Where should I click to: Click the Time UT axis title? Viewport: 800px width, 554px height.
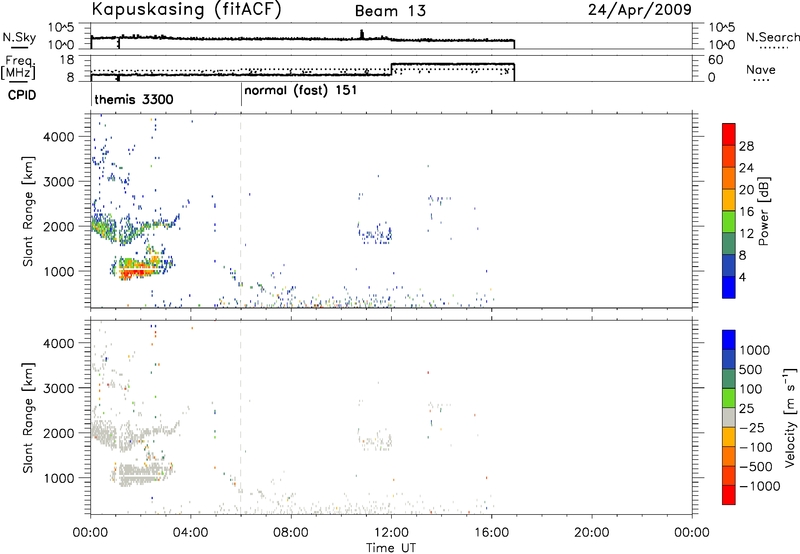[x=391, y=548]
